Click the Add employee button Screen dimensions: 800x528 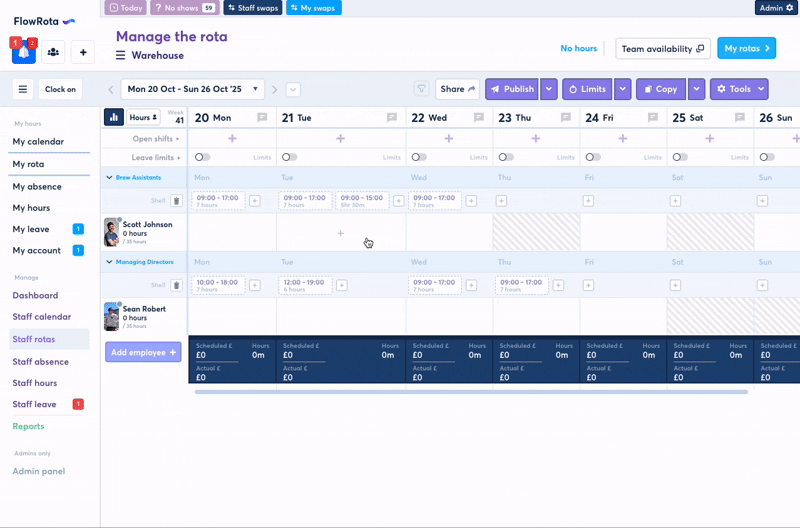143,352
